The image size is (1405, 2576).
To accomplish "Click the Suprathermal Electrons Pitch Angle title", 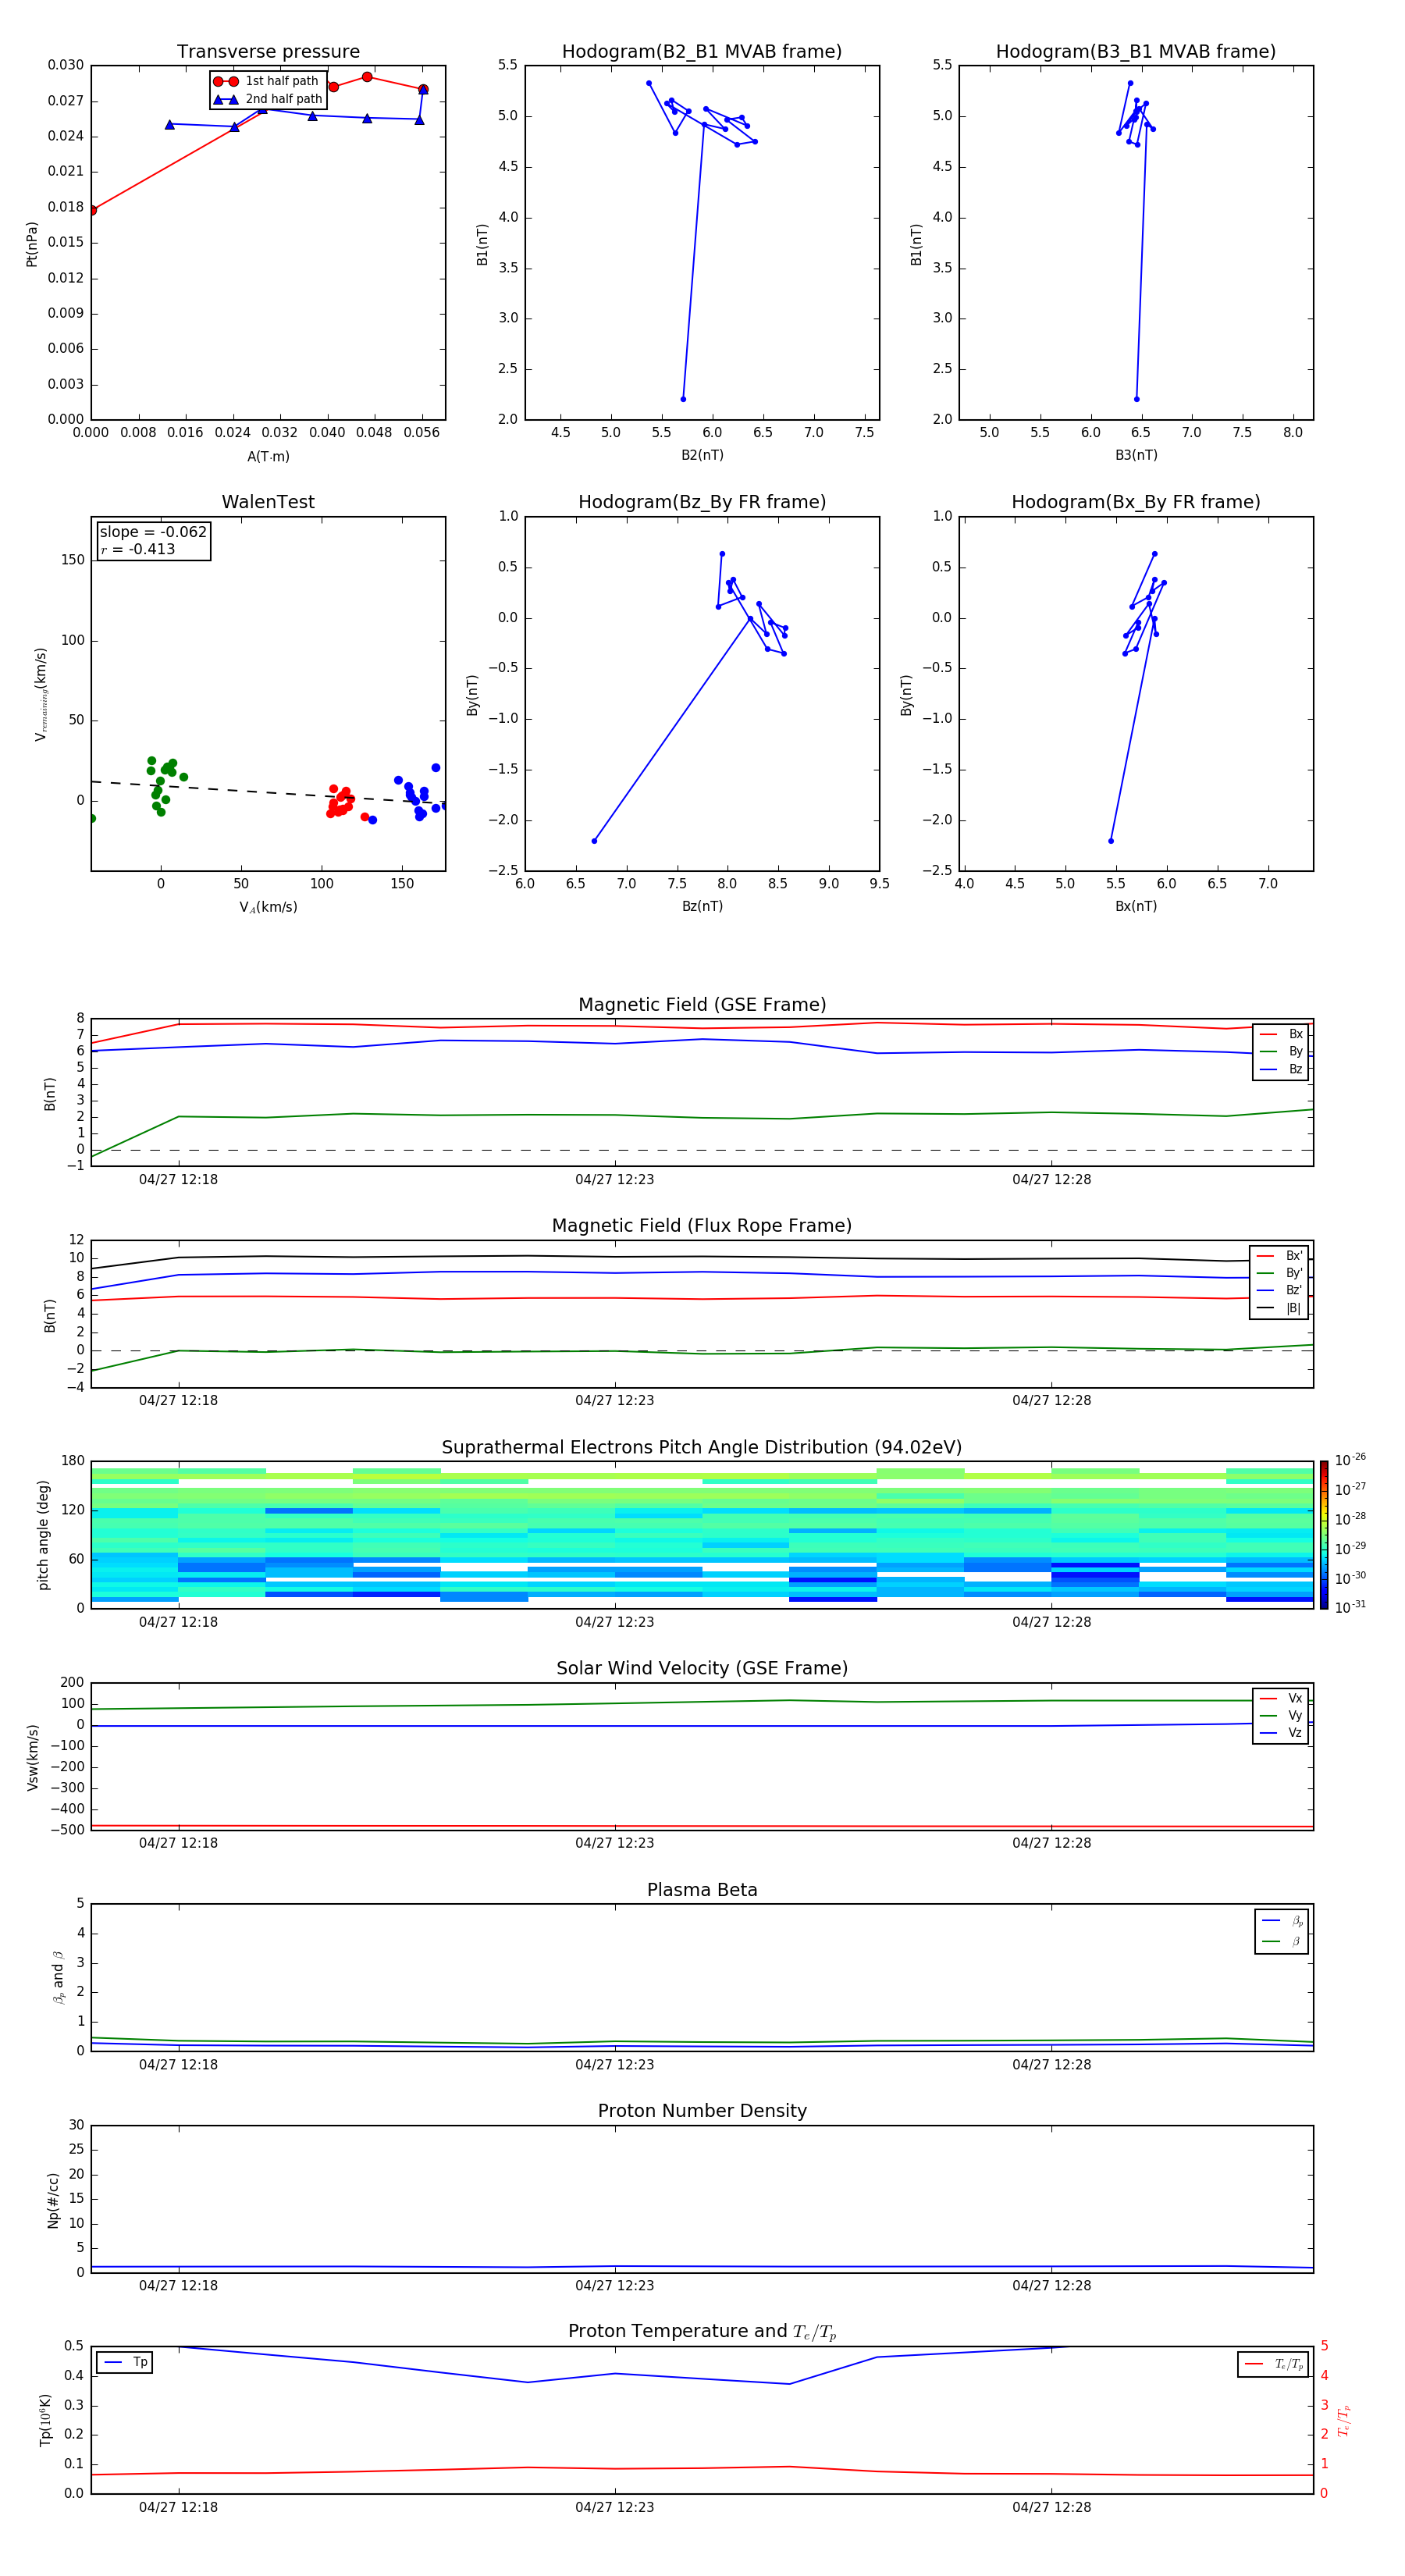I will (x=702, y=1448).
